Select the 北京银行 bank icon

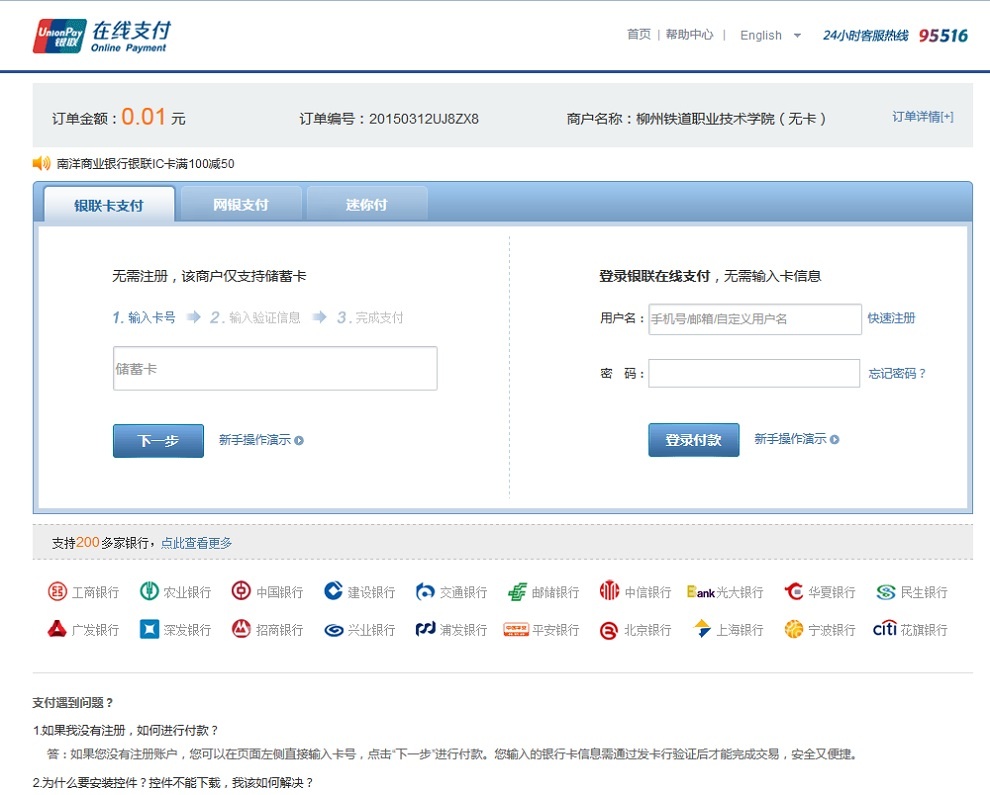(634, 629)
